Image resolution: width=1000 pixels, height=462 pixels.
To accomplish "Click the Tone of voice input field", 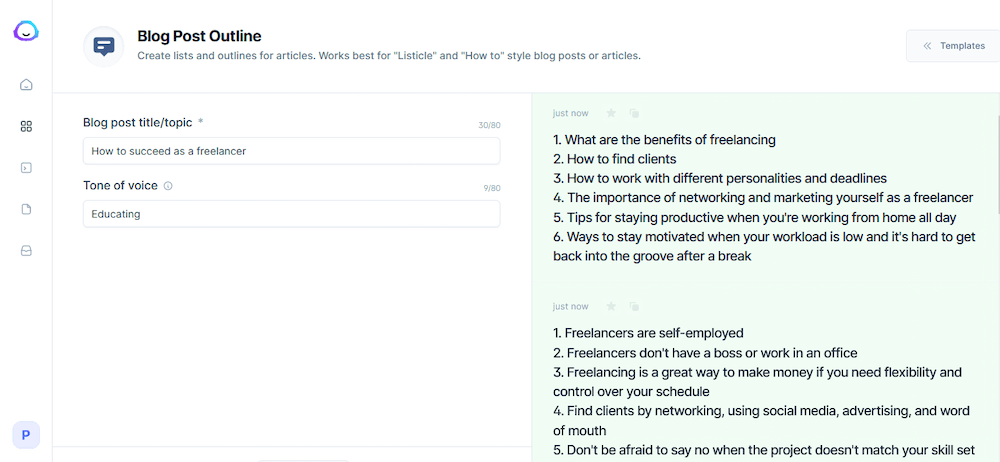I will tap(291, 214).
